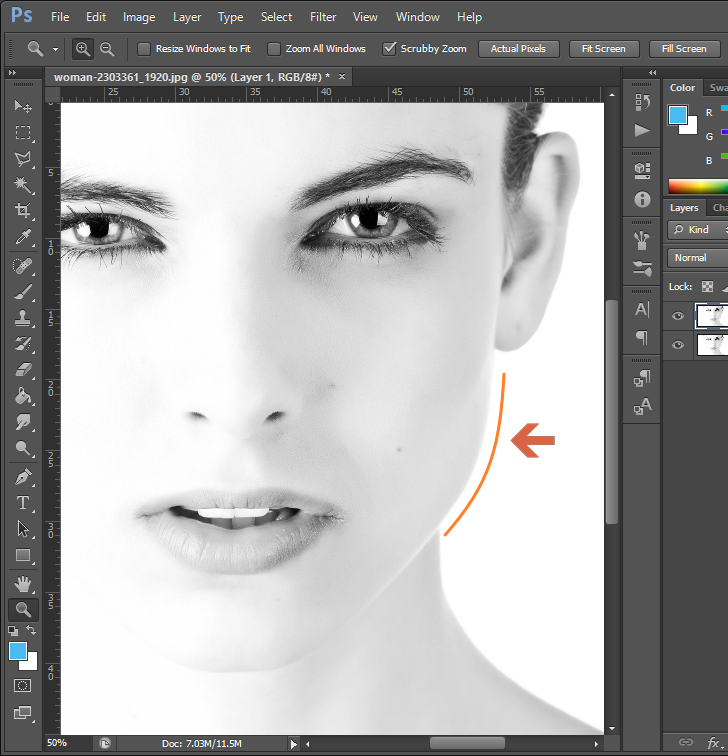Select the Rectangle shape tool
728x756 pixels.
23,555
